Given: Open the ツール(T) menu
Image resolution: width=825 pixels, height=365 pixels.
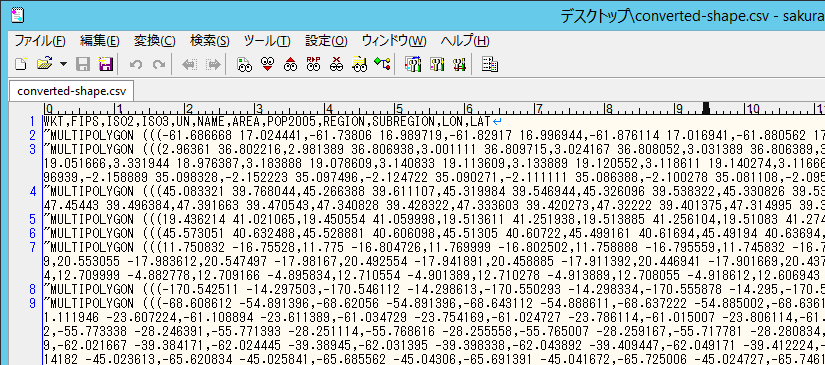Looking at the screenshot, I should [267, 41].
